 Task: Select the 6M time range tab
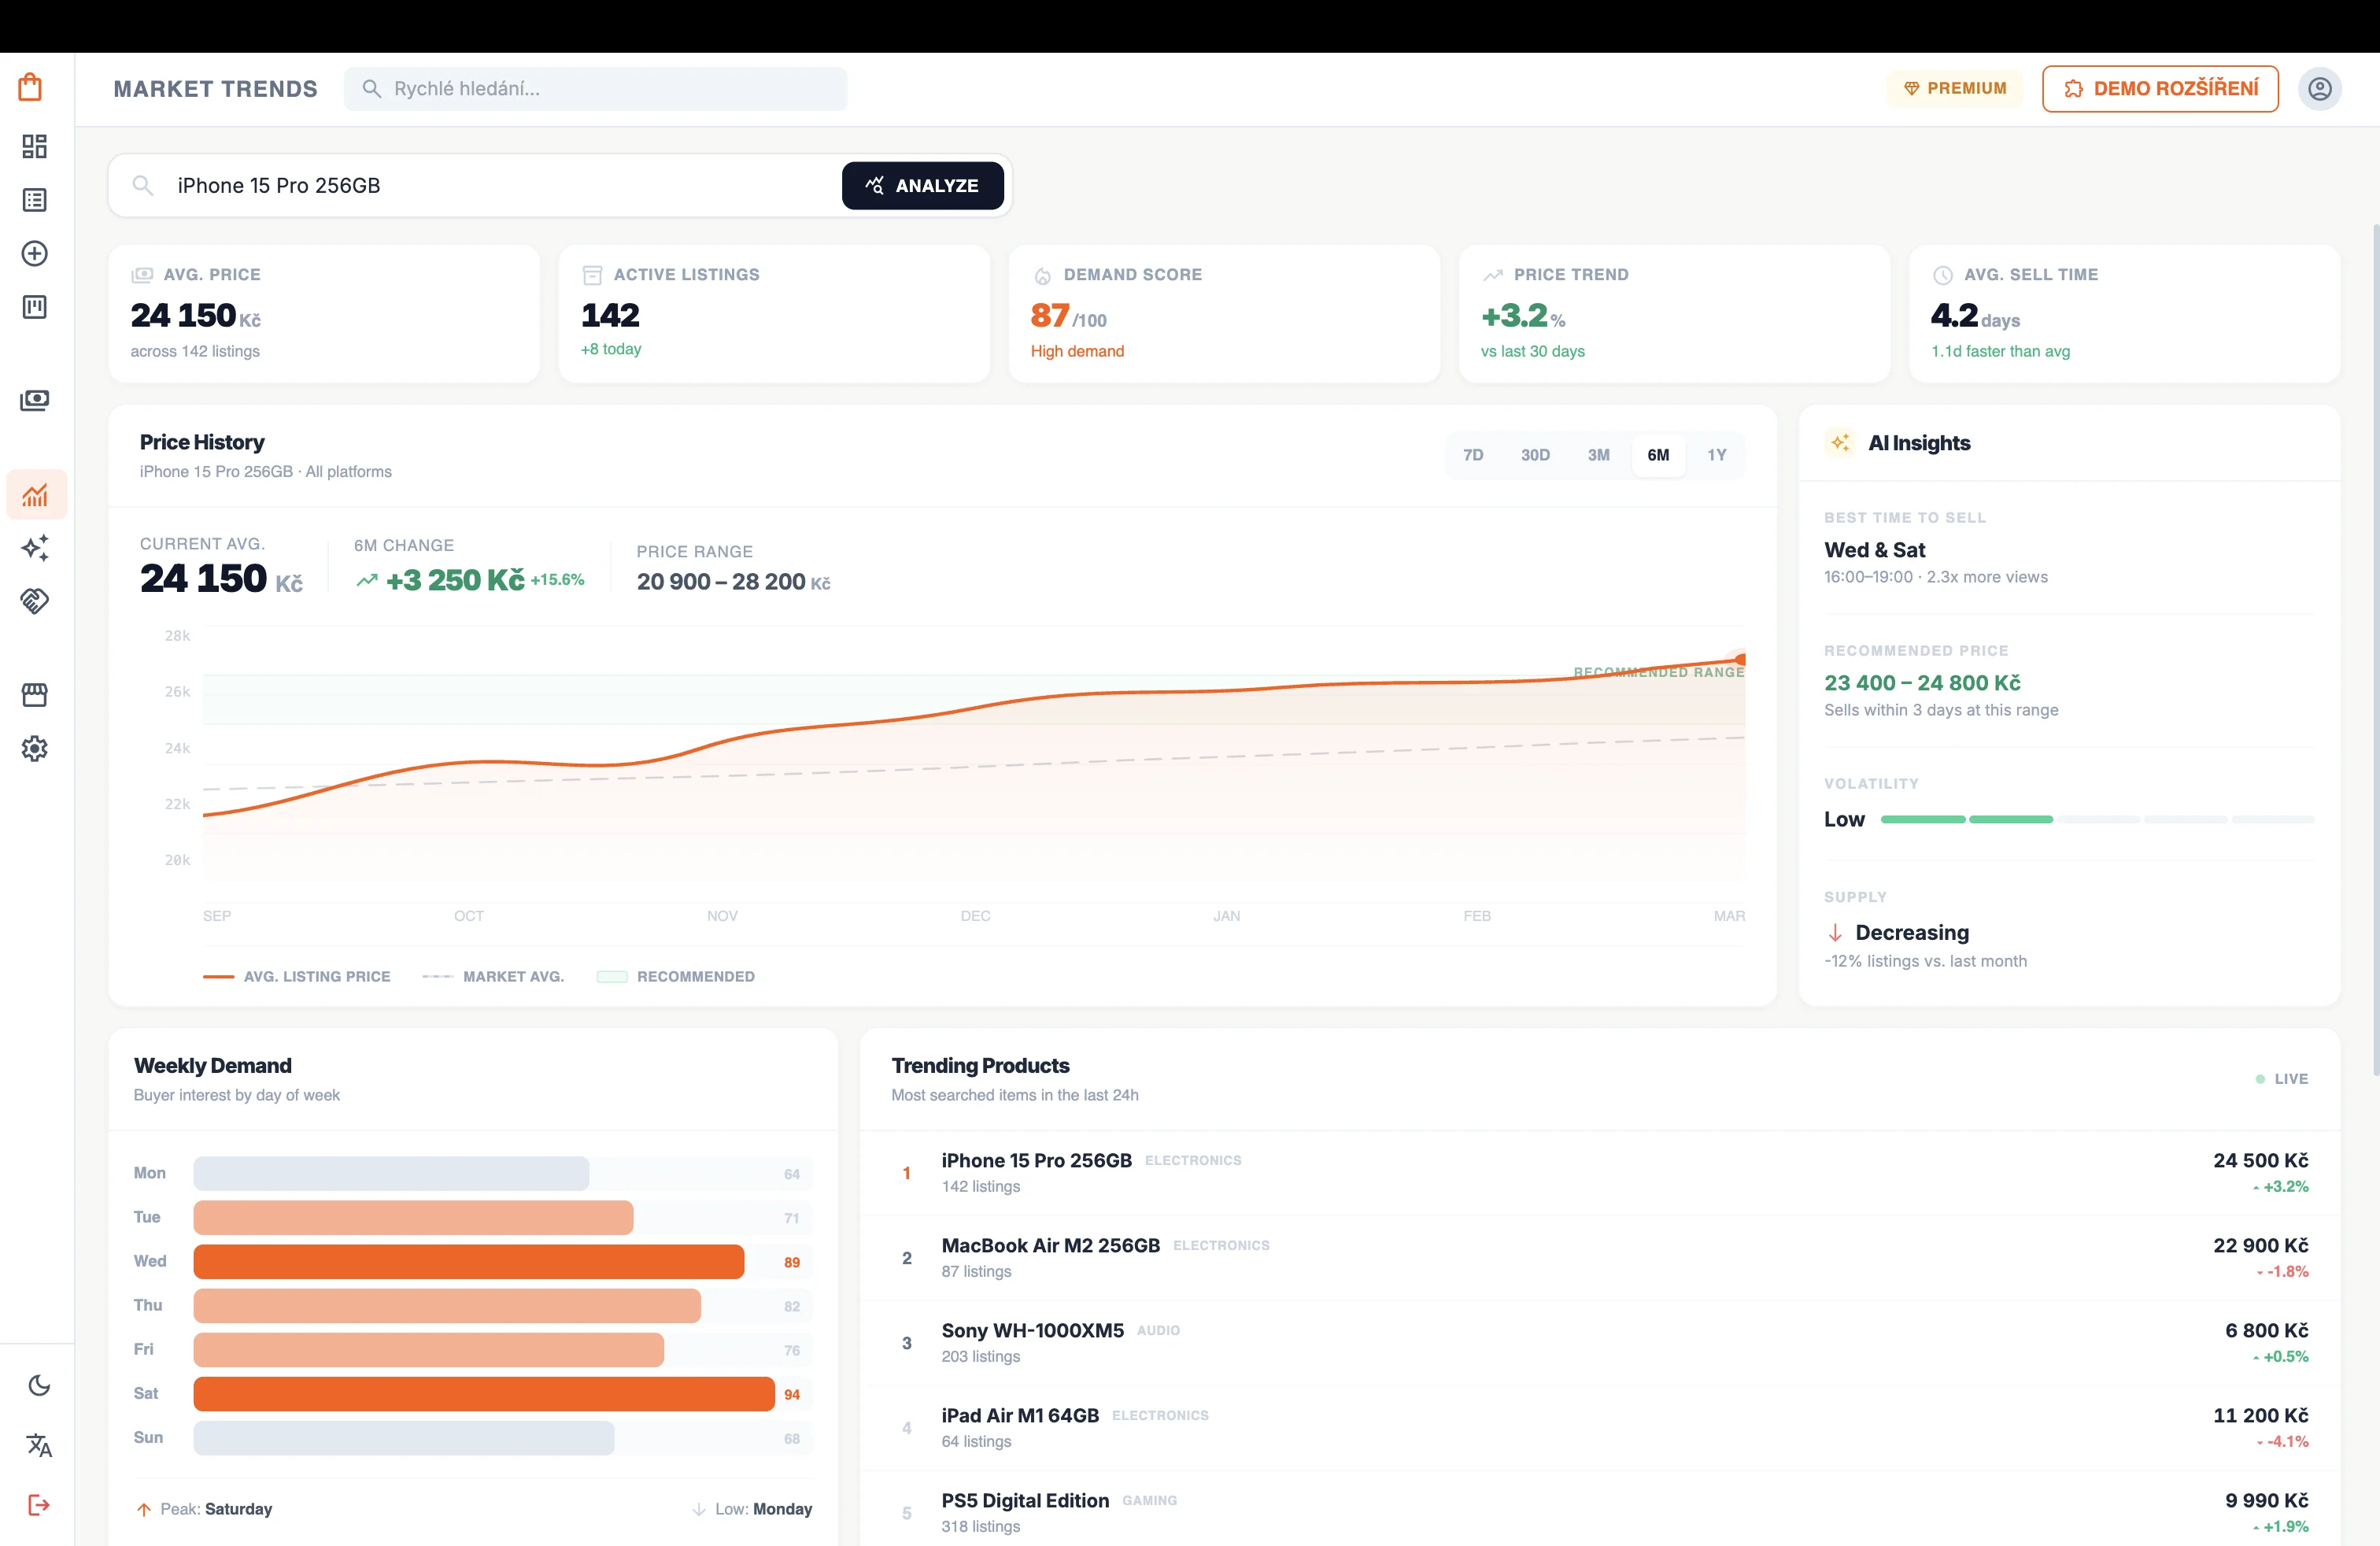coord(1658,455)
